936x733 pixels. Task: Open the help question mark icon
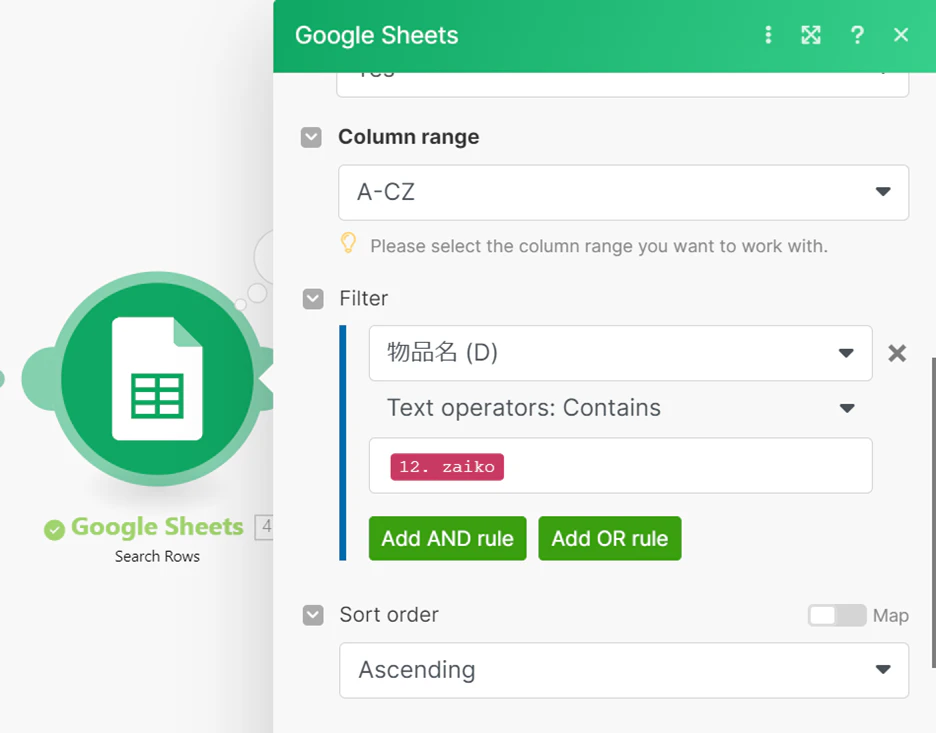[857, 35]
